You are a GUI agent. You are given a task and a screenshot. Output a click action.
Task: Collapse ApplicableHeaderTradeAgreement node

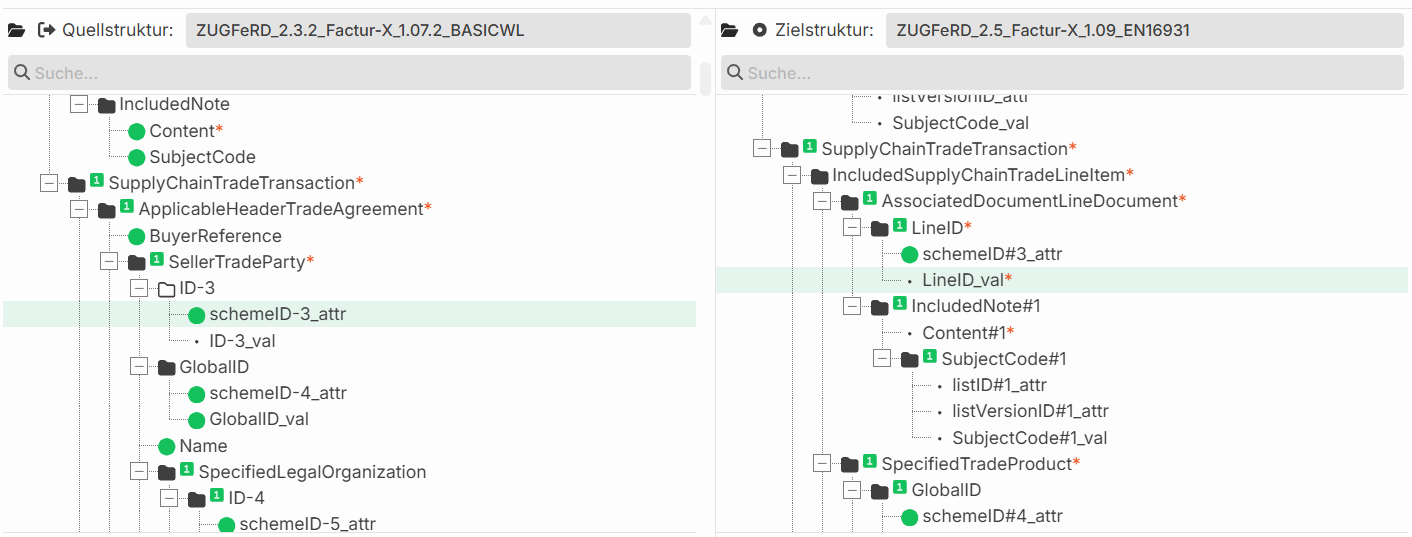pyautogui.click(x=79, y=209)
